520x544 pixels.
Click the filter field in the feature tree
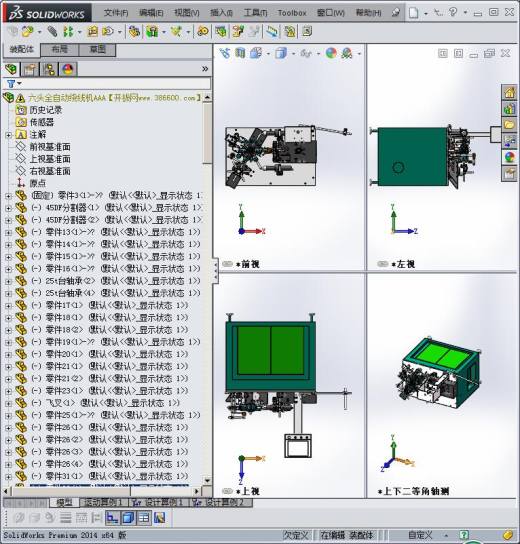click(x=107, y=84)
